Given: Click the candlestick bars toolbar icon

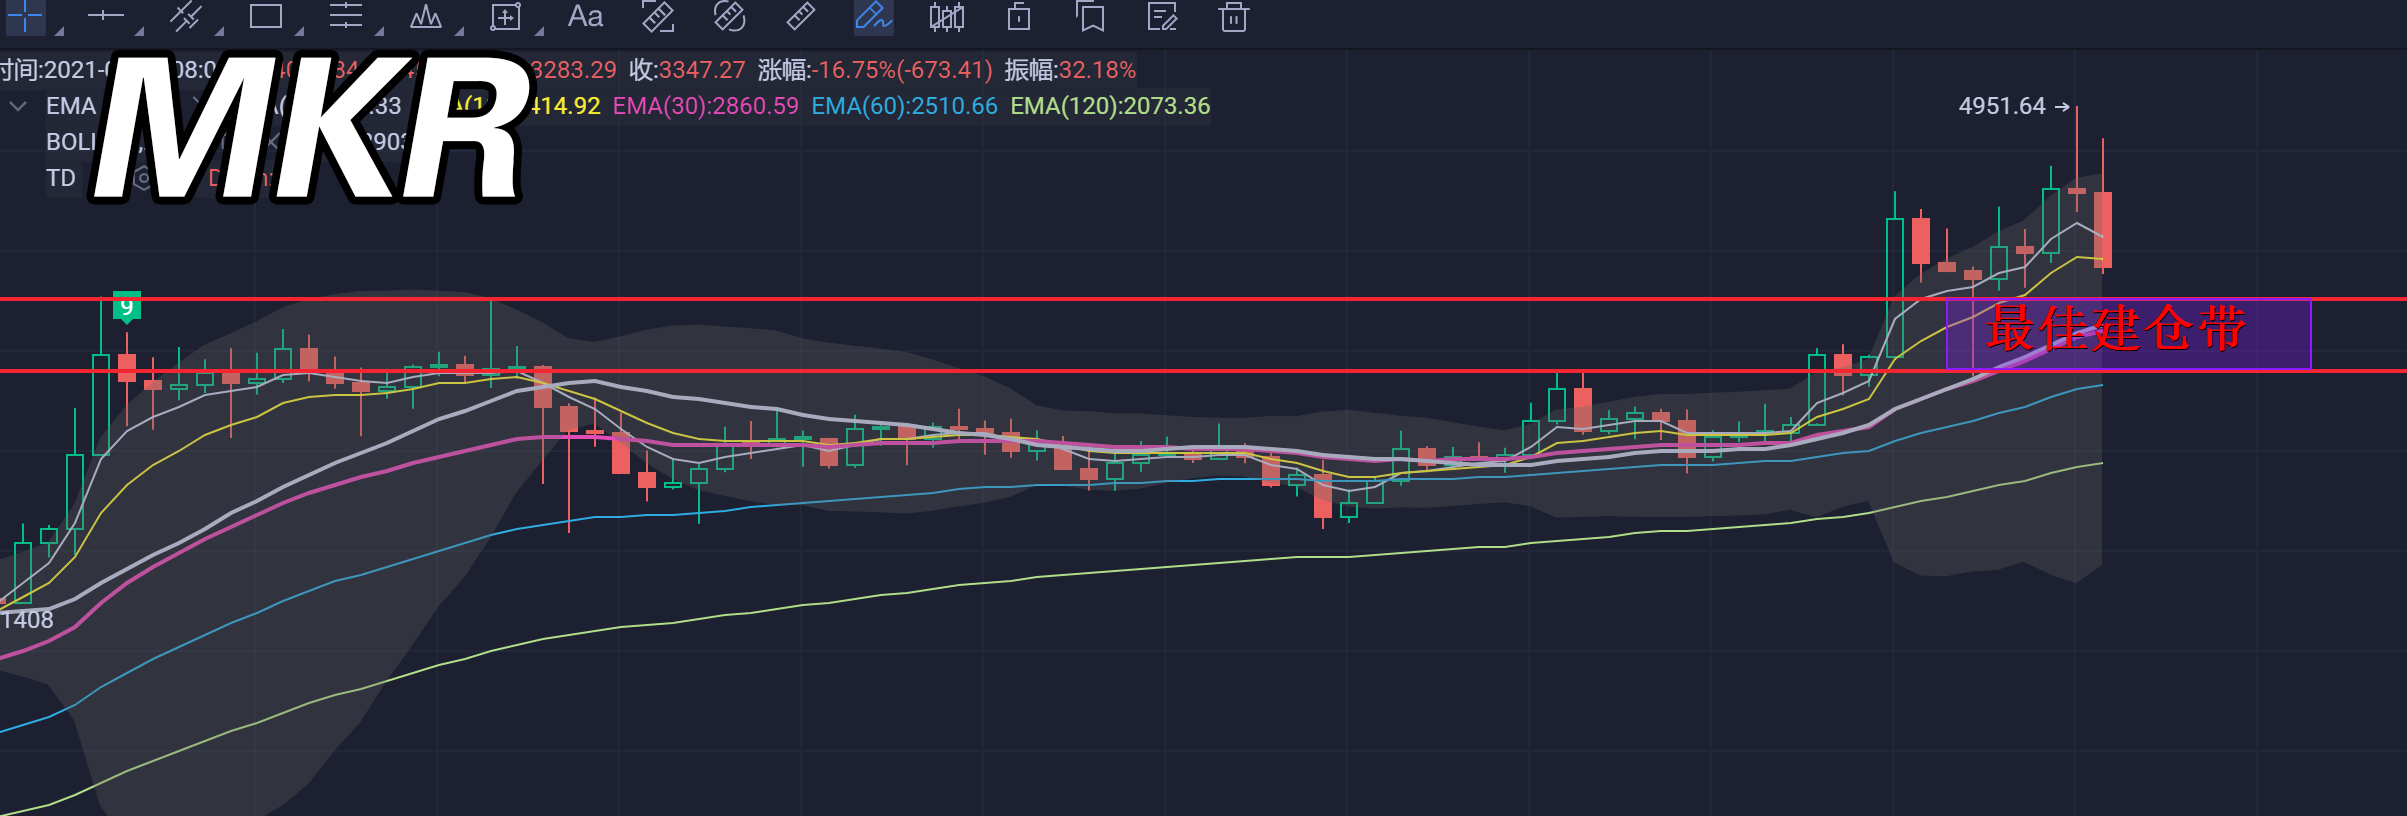Looking at the screenshot, I should pos(946,17).
